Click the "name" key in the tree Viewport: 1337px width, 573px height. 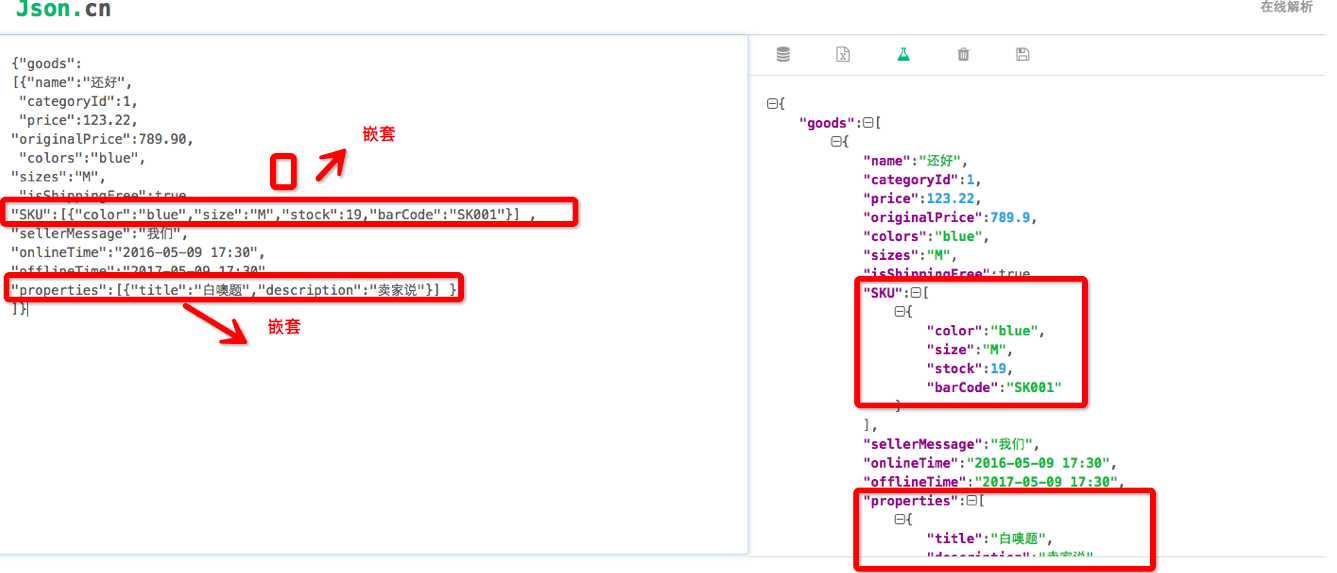tap(887, 160)
